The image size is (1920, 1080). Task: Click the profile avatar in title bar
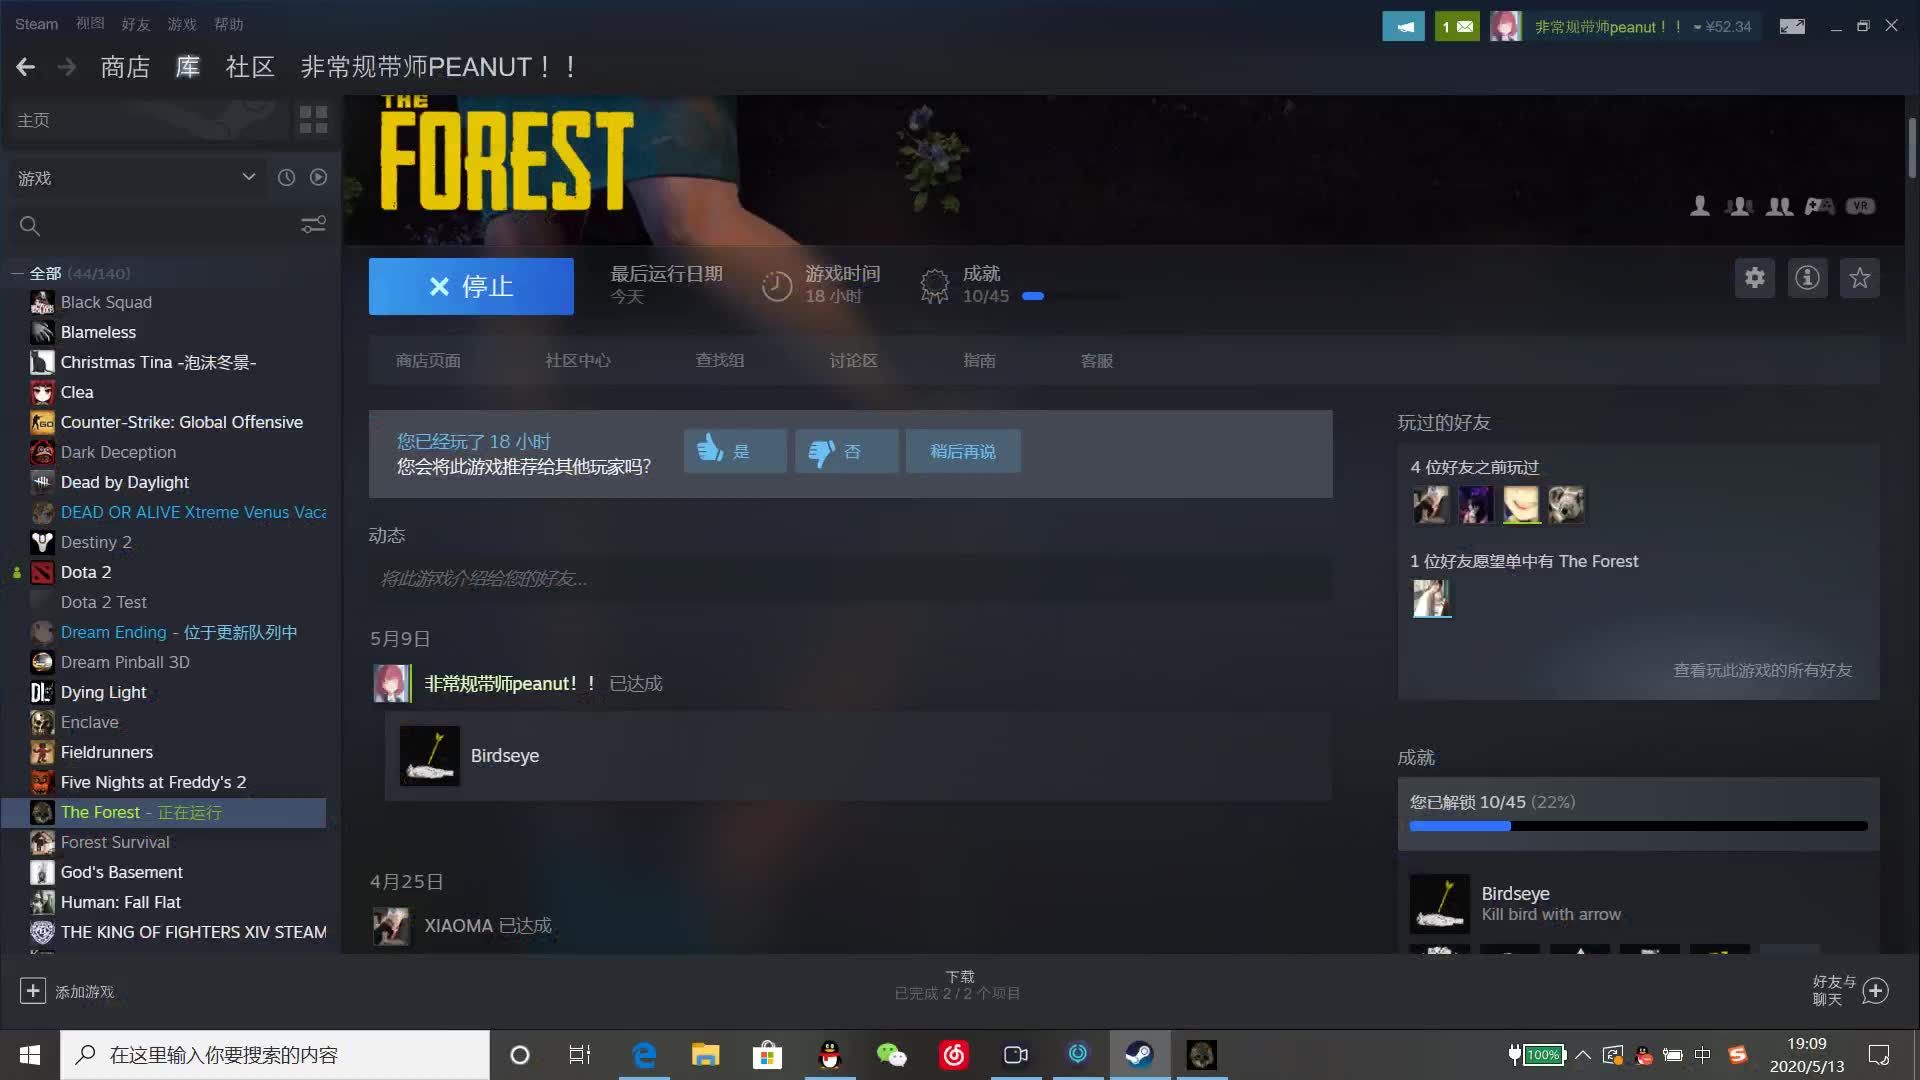[x=1505, y=27]
